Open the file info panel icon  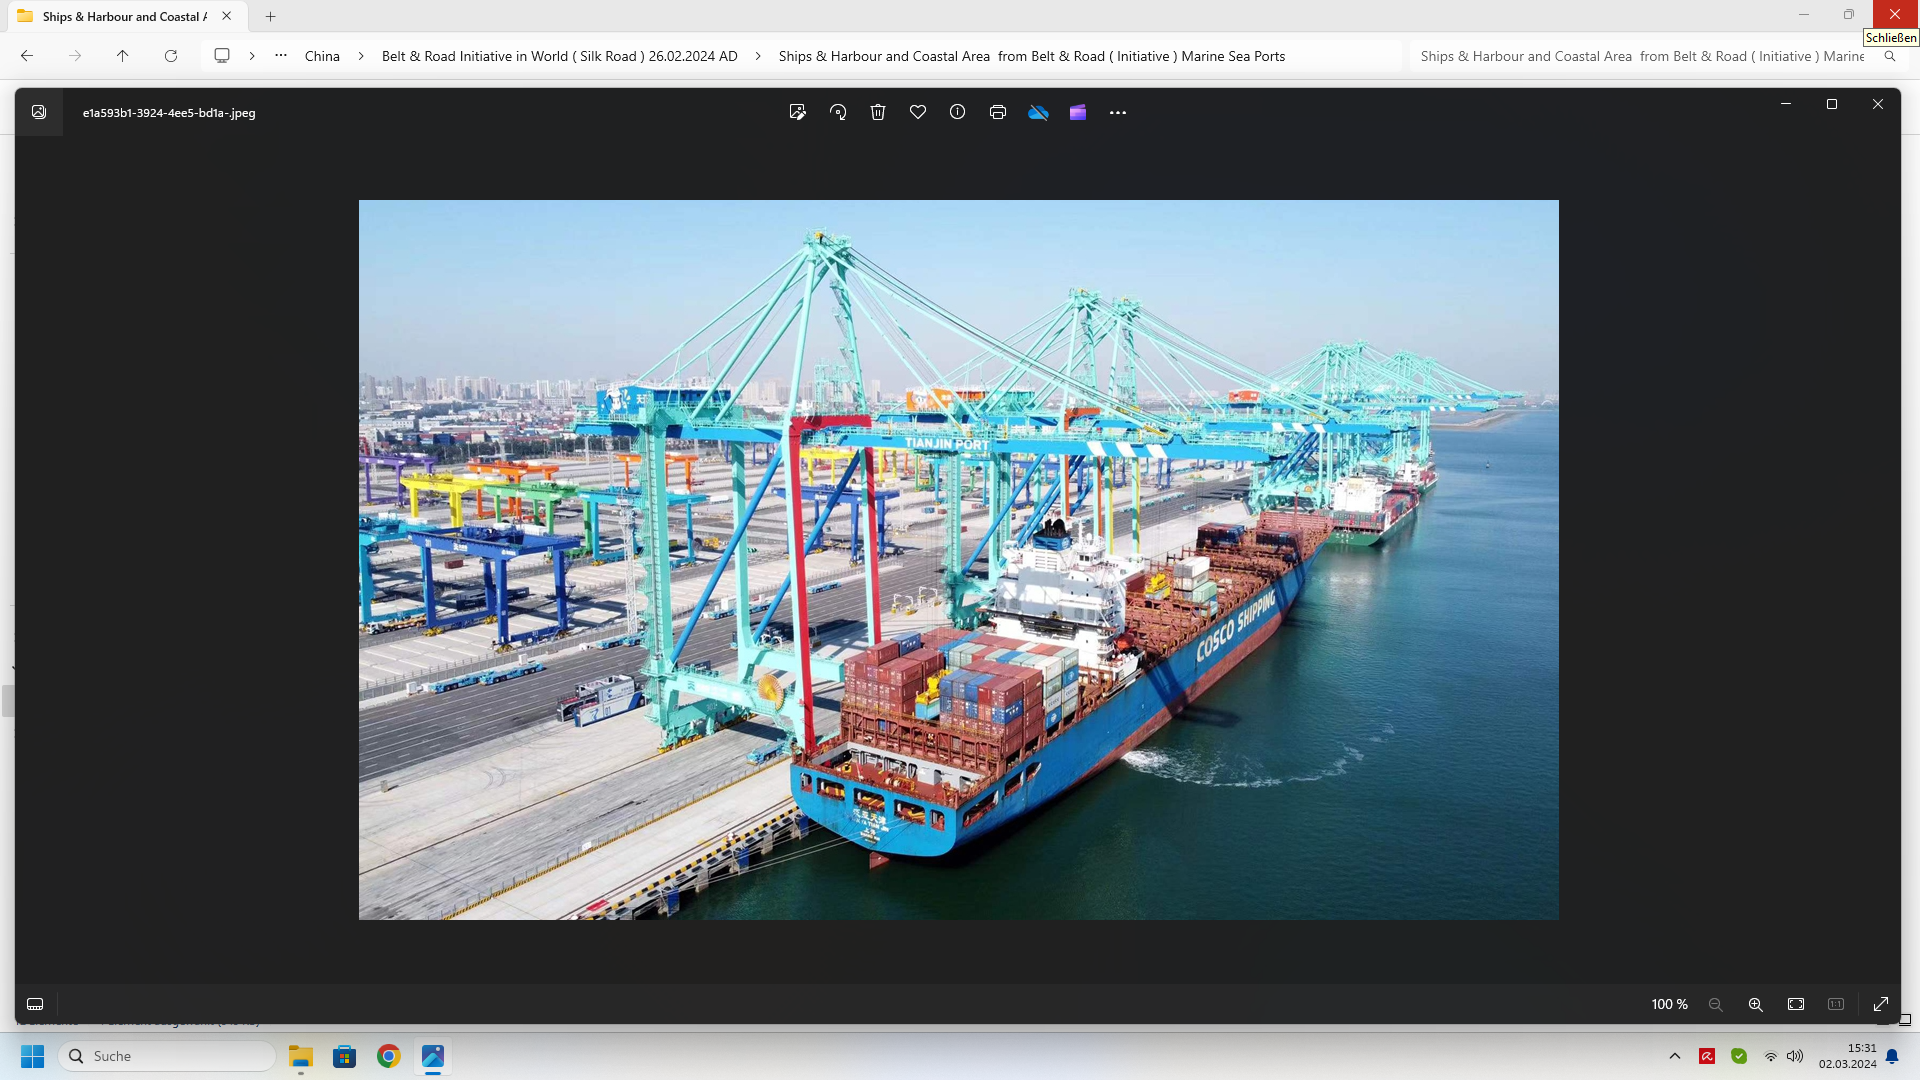[x=958, y=113]
